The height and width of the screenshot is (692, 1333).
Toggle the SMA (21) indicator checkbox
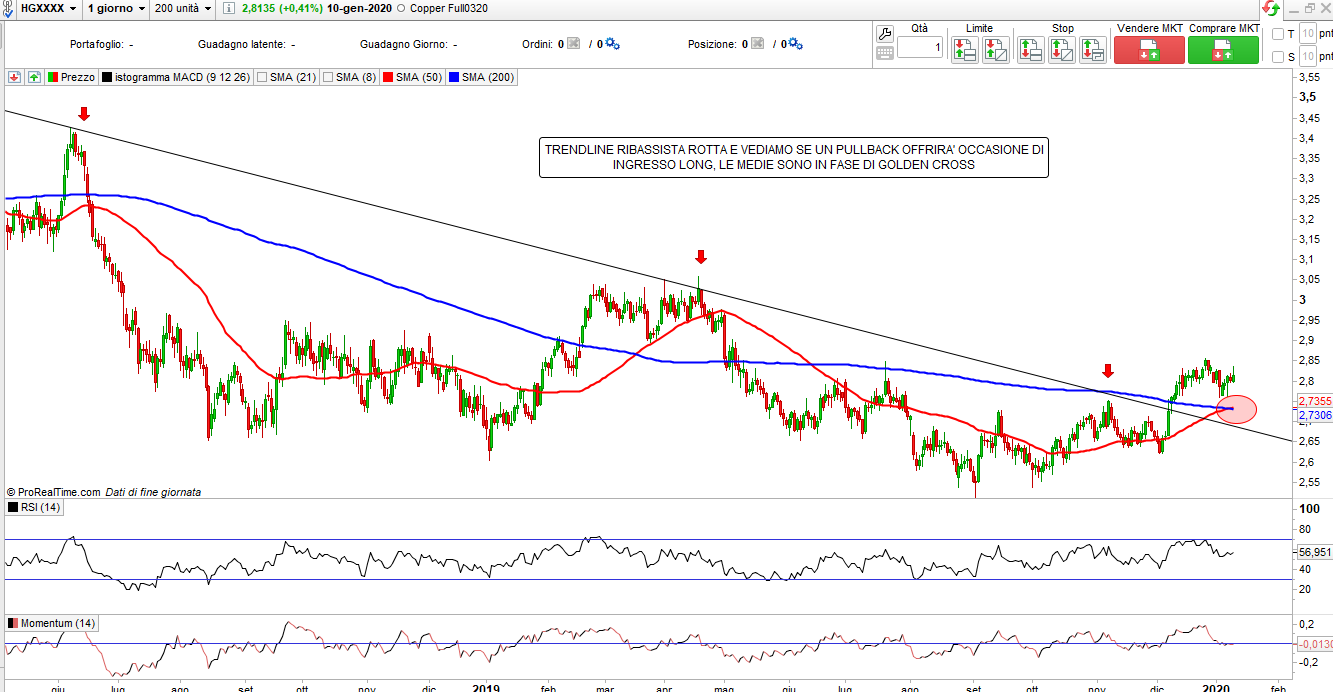coord(262,77)
